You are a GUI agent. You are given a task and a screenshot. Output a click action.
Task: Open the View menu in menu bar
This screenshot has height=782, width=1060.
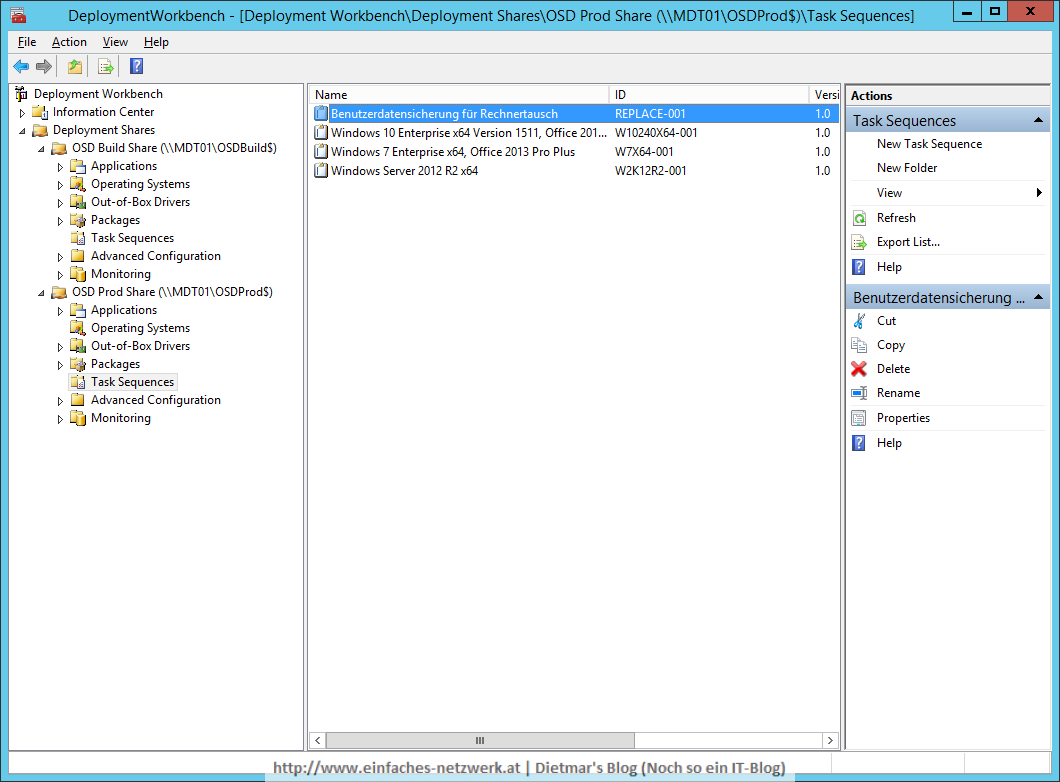tap(115, 42)
